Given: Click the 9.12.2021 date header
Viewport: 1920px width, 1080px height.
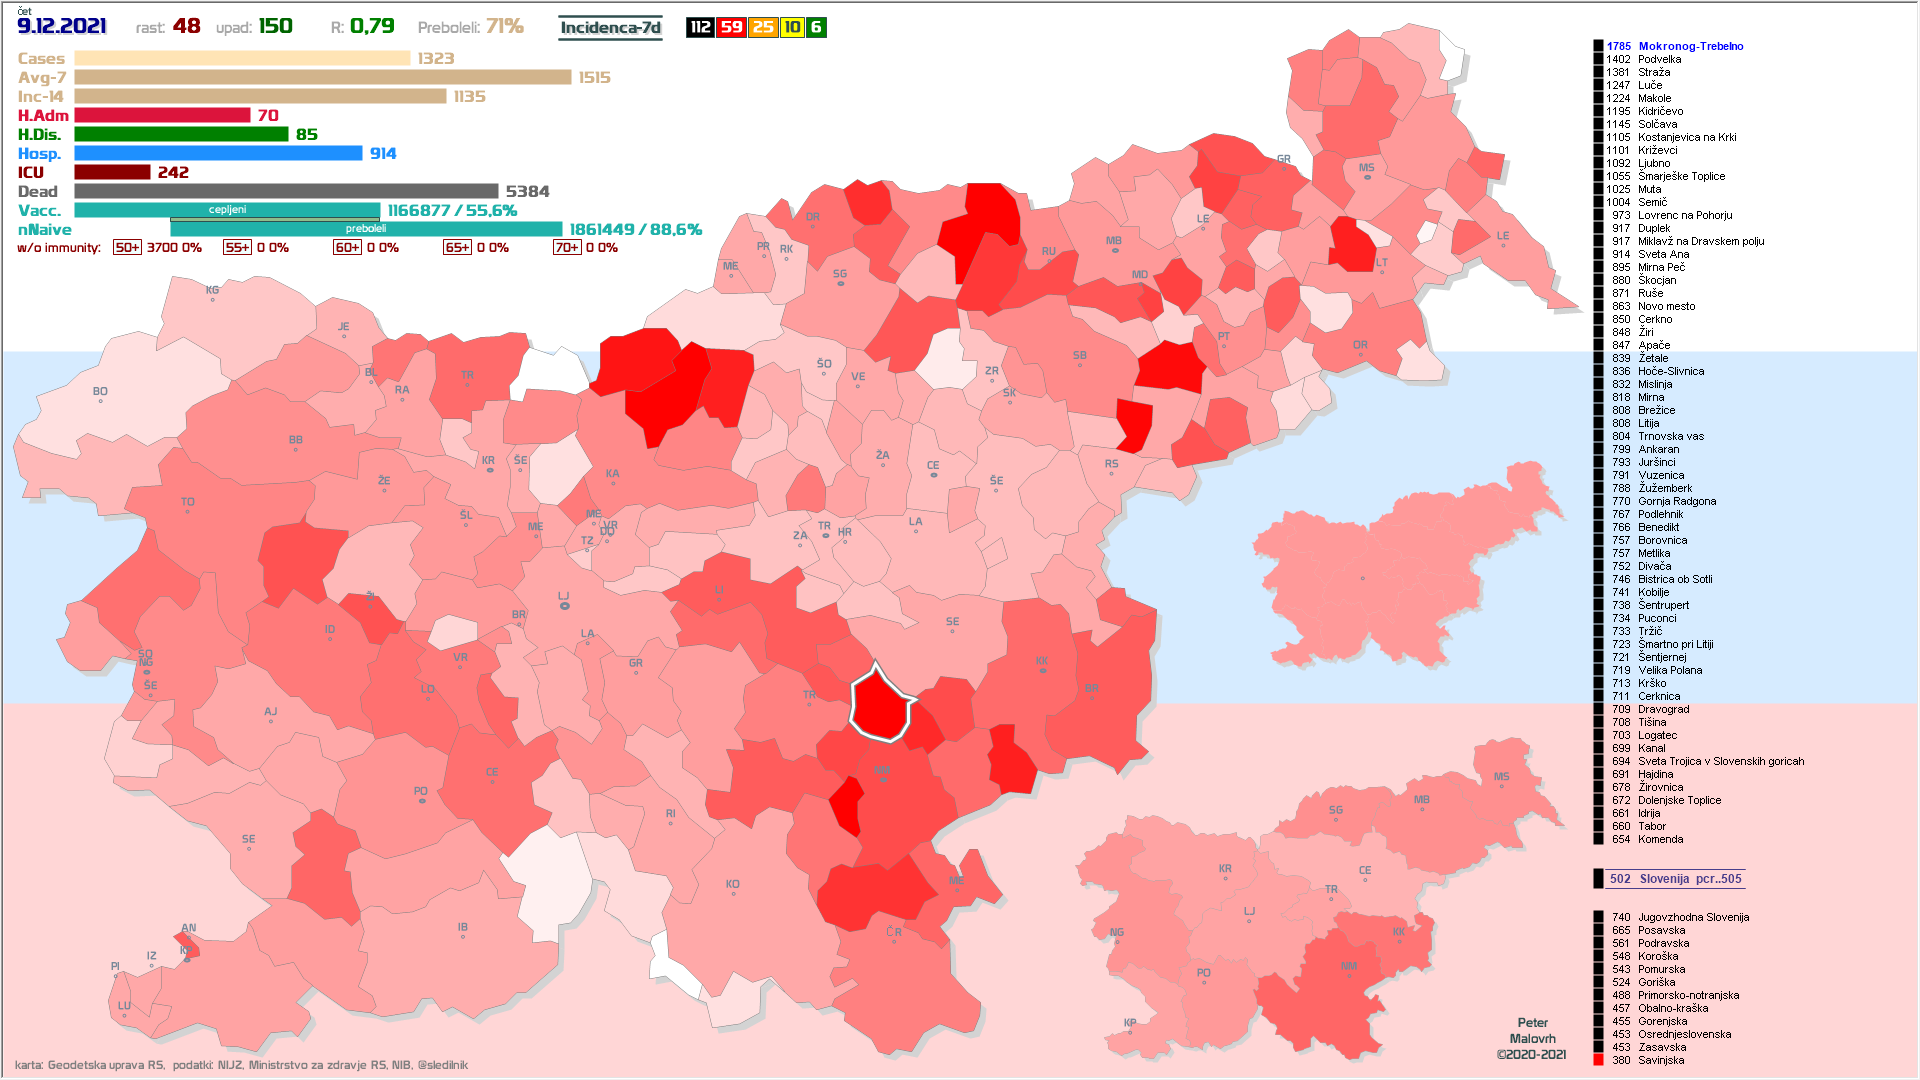Looking at the screenshot, I should tap(62, 26).
